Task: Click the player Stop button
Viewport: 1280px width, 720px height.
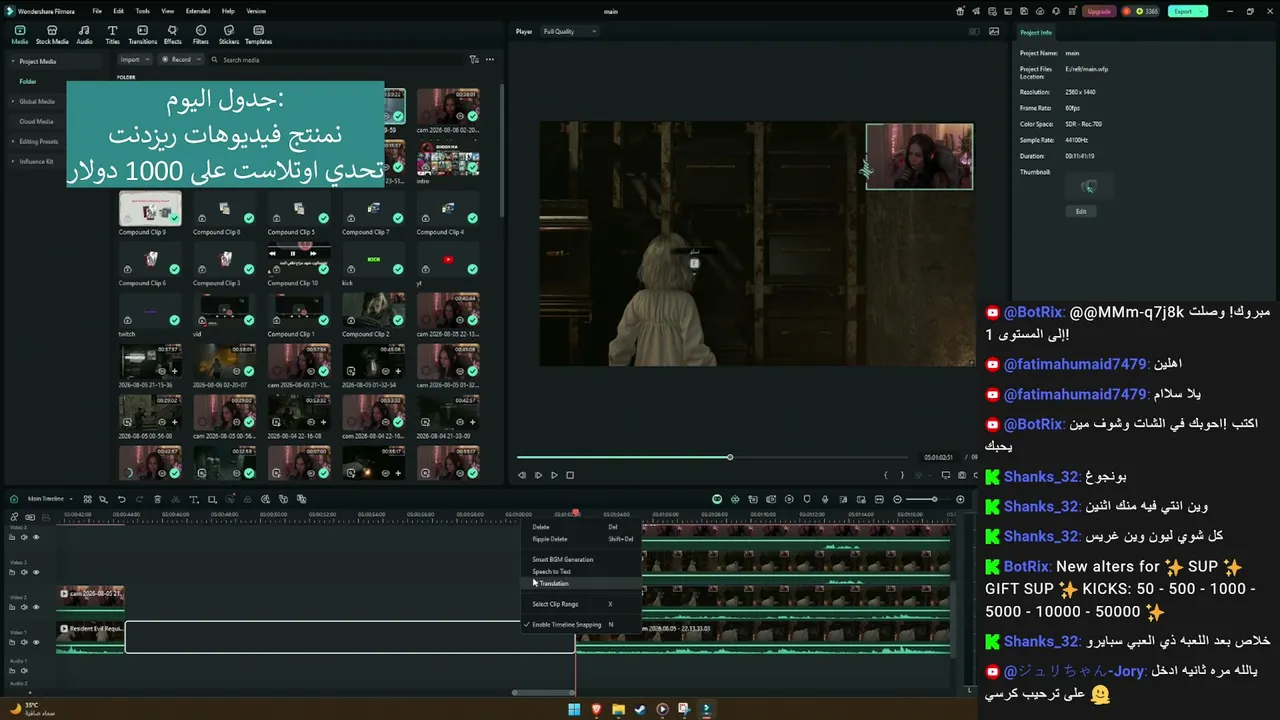Action: (x=570, y=475)
